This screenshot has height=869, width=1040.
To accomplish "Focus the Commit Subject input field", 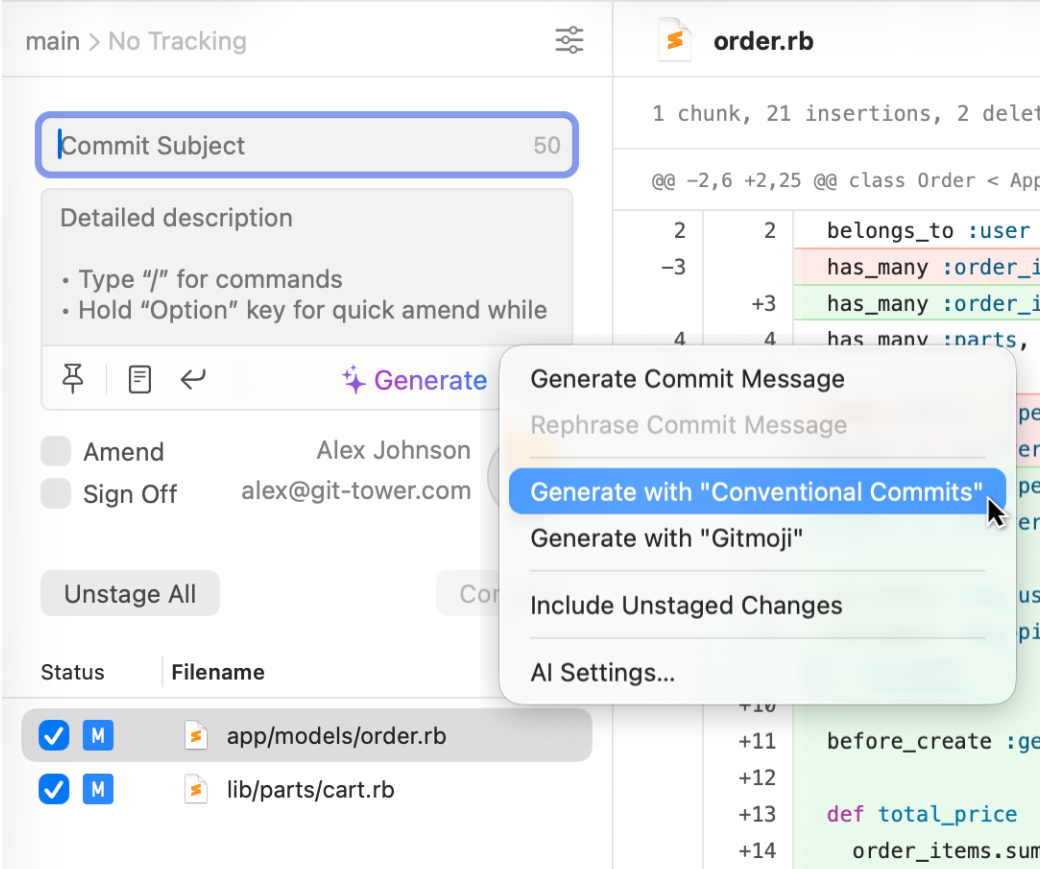I will 290,146.
